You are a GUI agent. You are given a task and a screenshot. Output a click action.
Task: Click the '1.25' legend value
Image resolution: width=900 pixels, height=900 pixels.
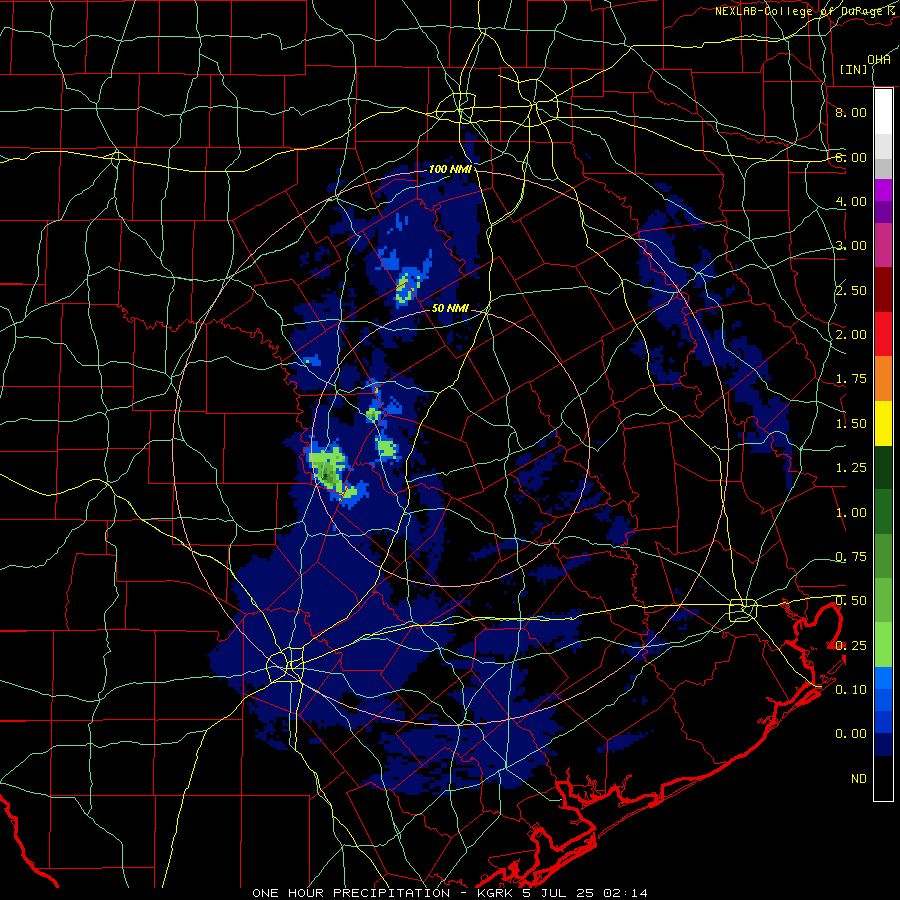[x=851, y=467]
